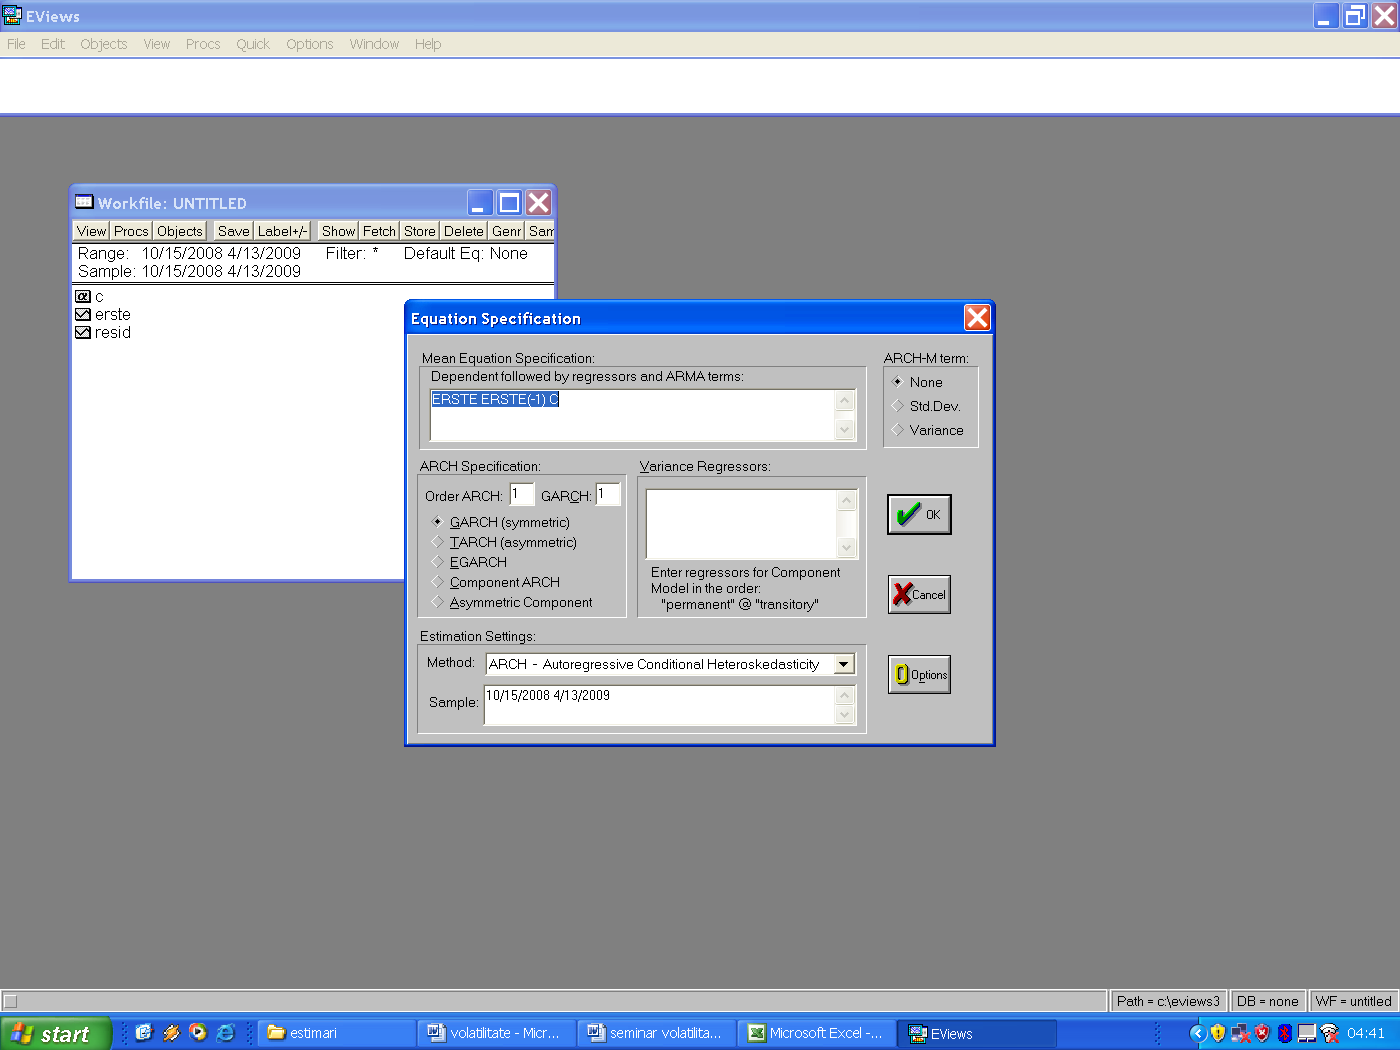The width and height of the screenshot is (1400, 1050).
Task: Click yellow security shield tray icon
Action: coord(1218,1033)
